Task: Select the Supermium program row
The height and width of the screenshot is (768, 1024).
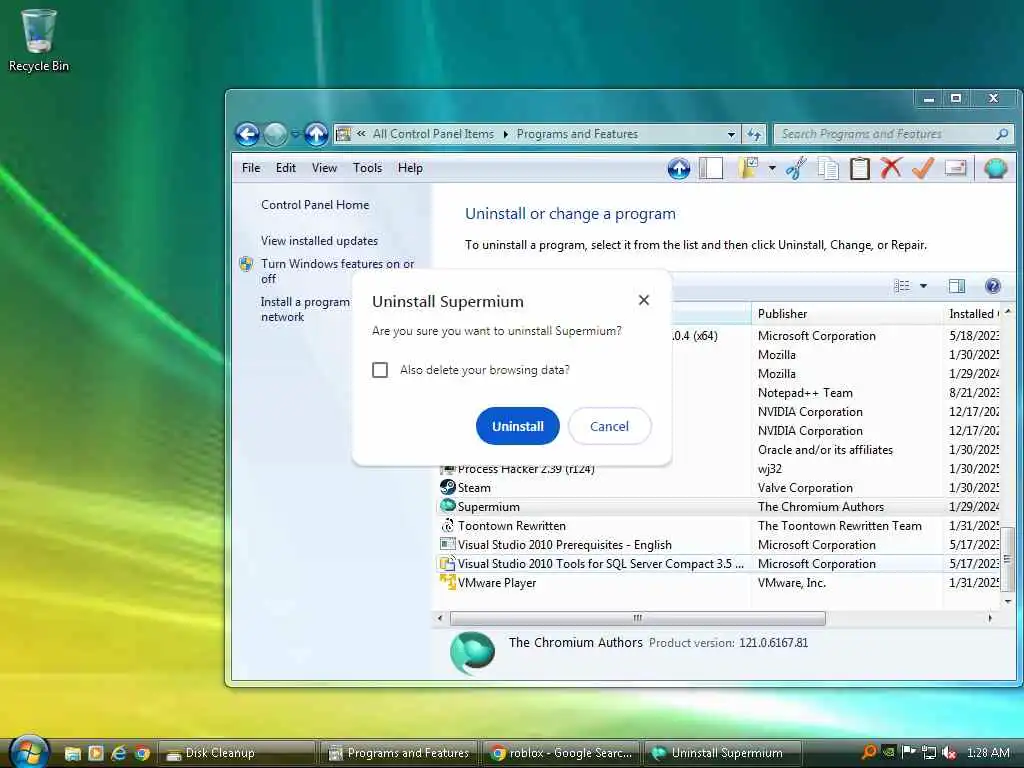Action: [718, 507]
